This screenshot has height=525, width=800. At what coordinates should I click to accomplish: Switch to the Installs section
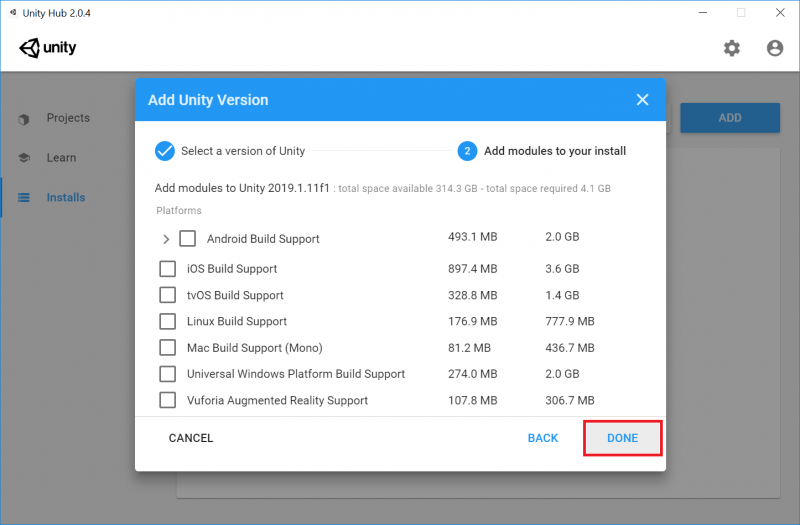click(x=66, y=197)
